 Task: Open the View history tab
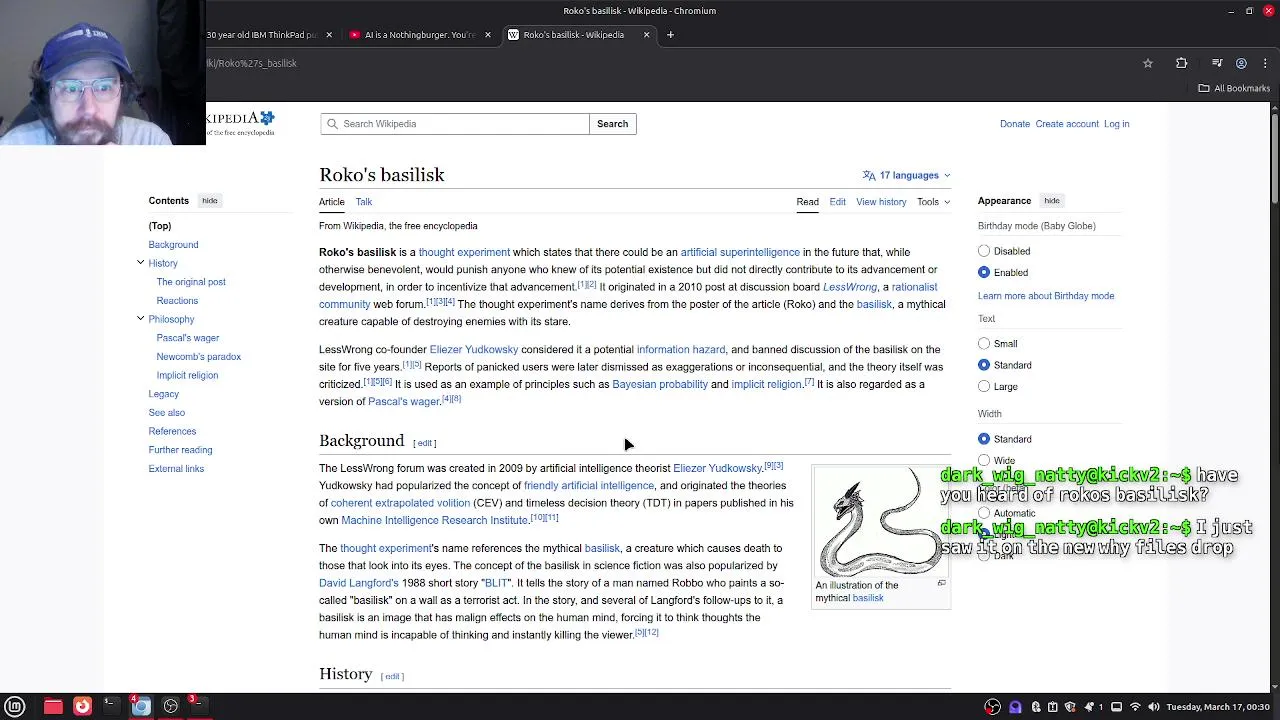(881, 202)
